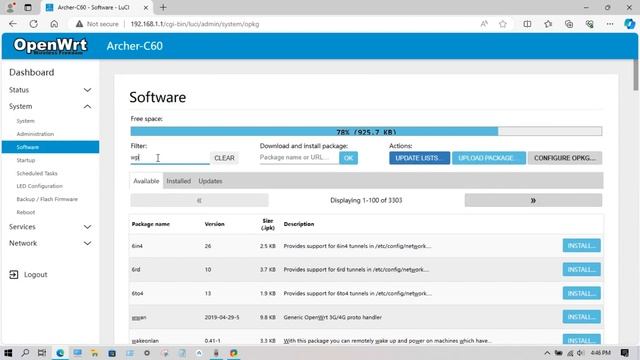Open the Collections icon
This screenshot has width=640, height=360.
pos(569,24)
